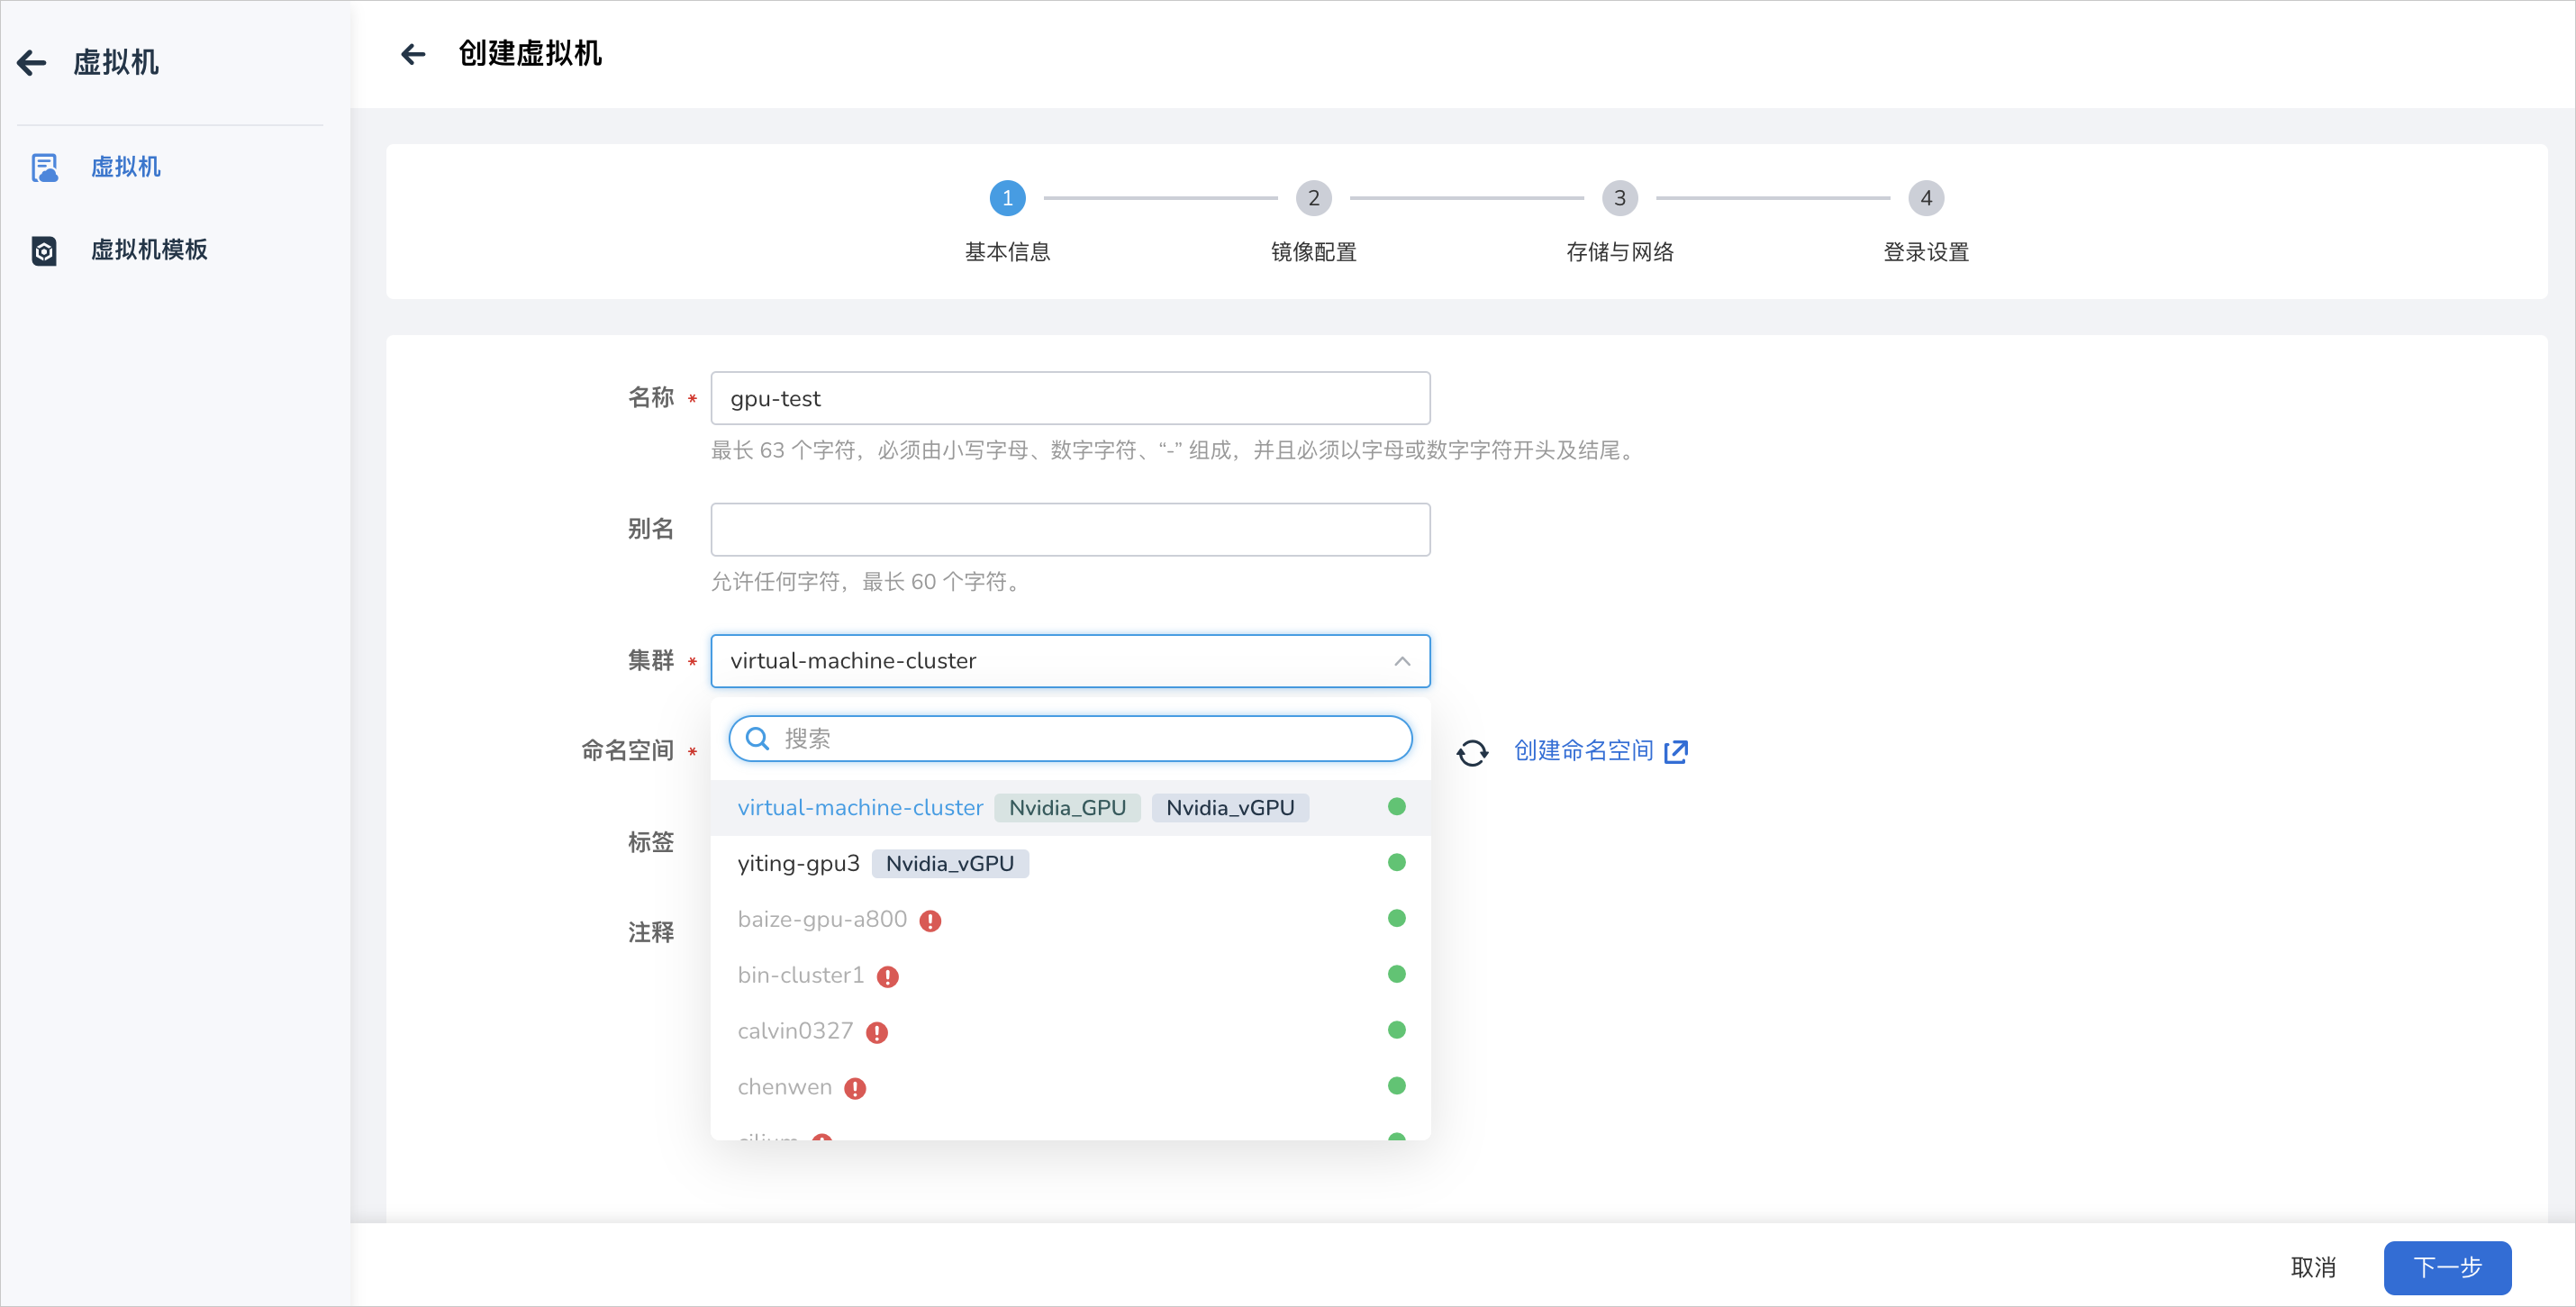
Task: Click the red warning icon beside baize-gpu-a800
Action: tap(930, 921)
